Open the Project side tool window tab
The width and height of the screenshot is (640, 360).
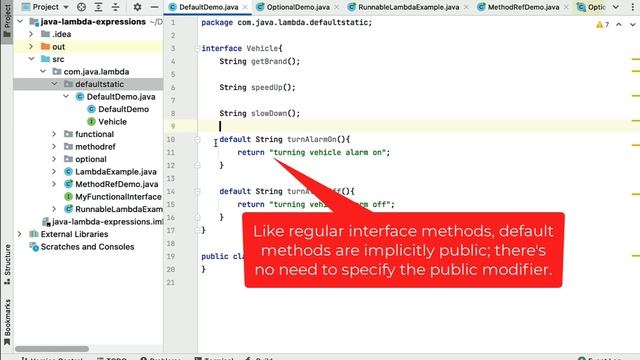7,21
